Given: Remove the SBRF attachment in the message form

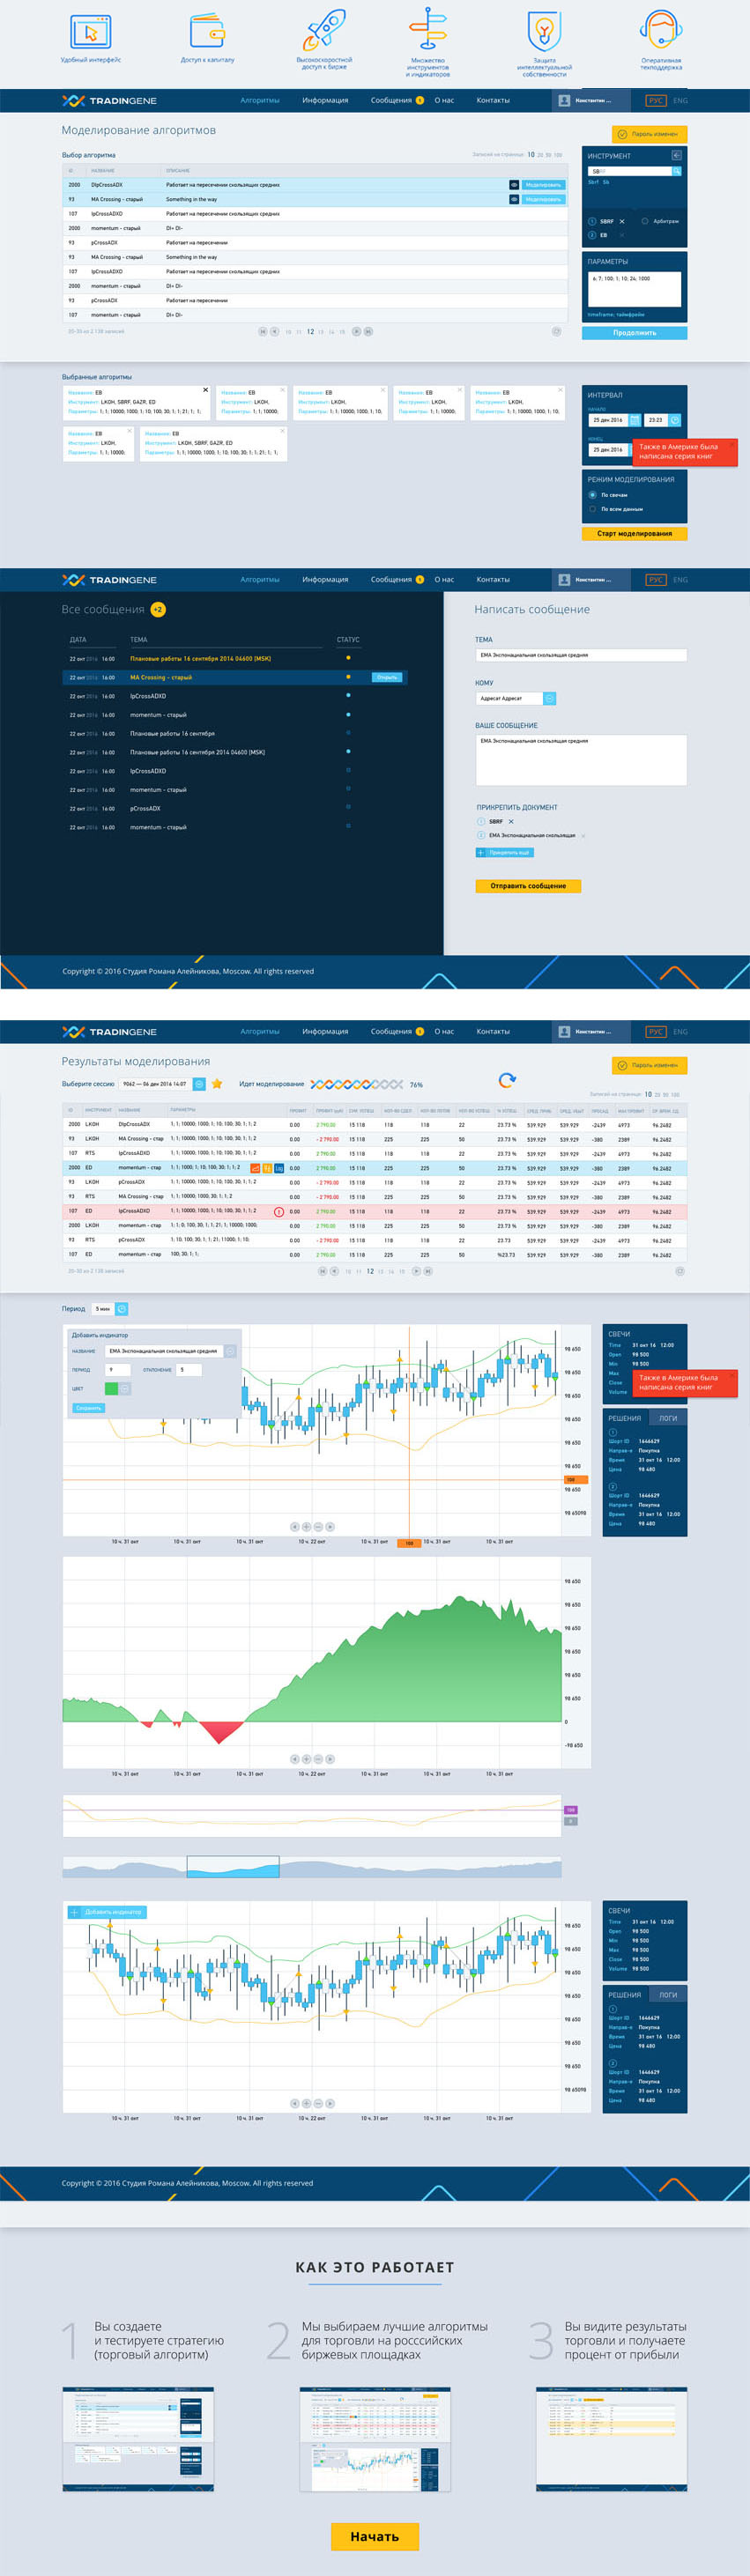Looking at the screenshot, I should pyautogui.click(x=511, y=821).
